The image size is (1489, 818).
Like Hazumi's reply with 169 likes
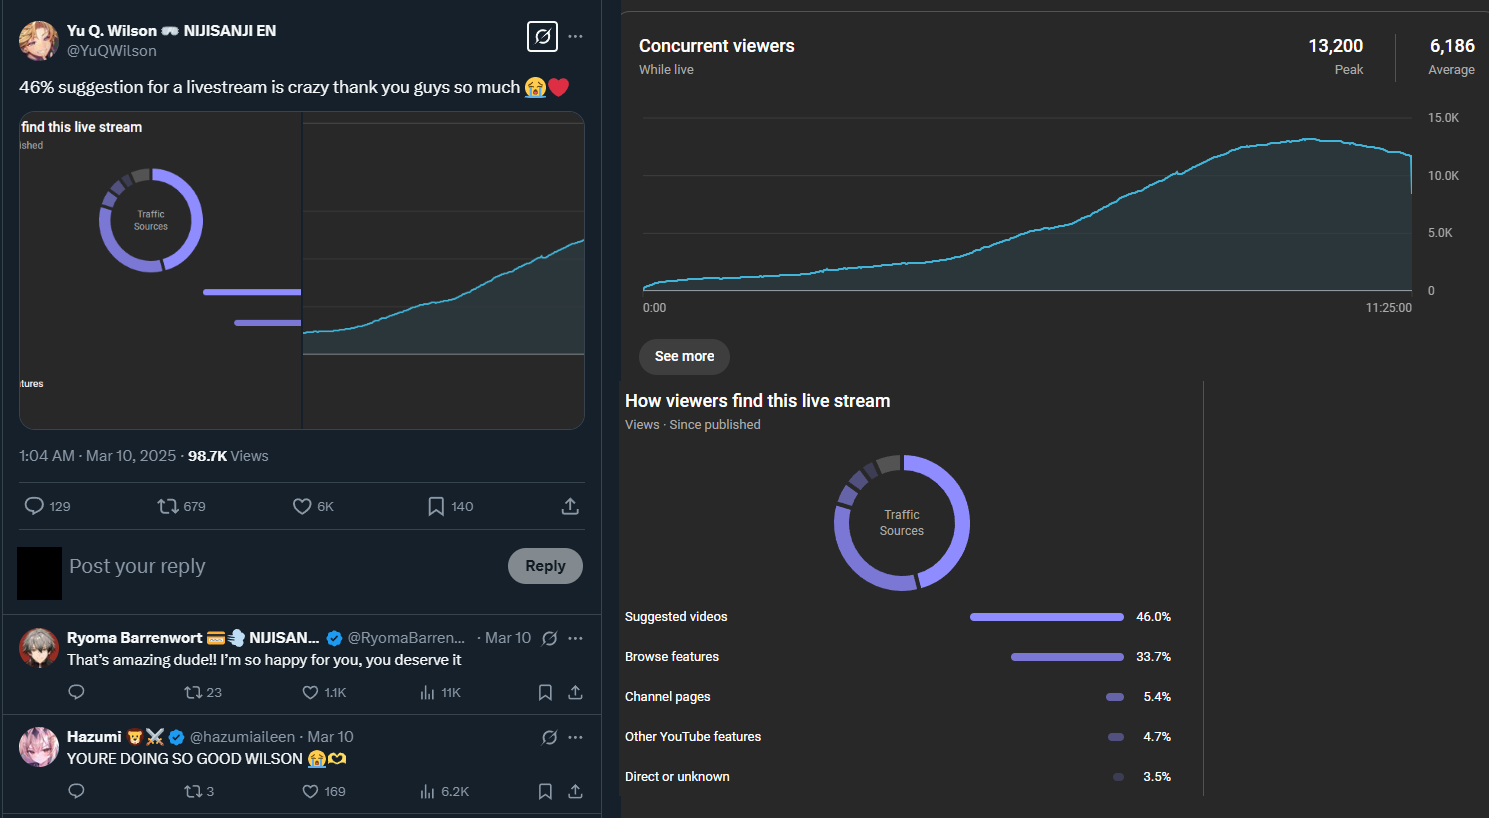click(x=310, y=791)
